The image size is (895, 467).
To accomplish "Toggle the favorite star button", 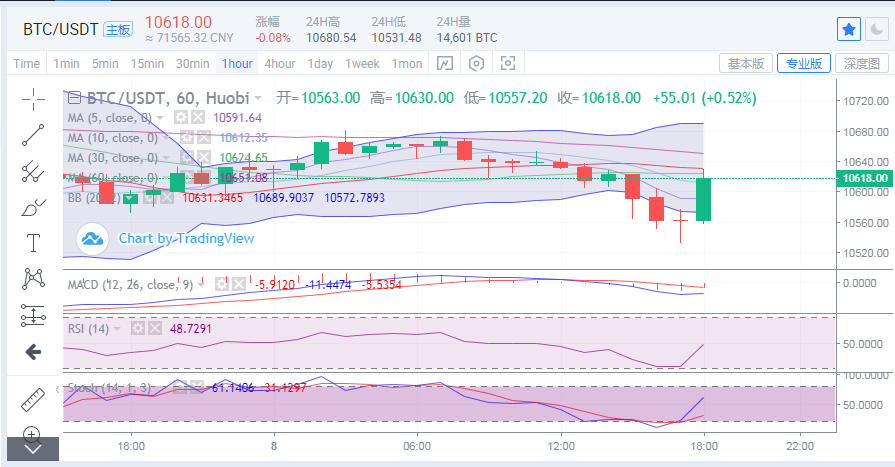I will tap(849, 29).
